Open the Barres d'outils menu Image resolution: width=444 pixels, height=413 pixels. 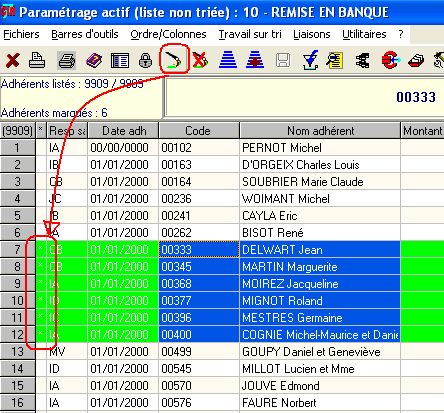(x=85, y=34)
